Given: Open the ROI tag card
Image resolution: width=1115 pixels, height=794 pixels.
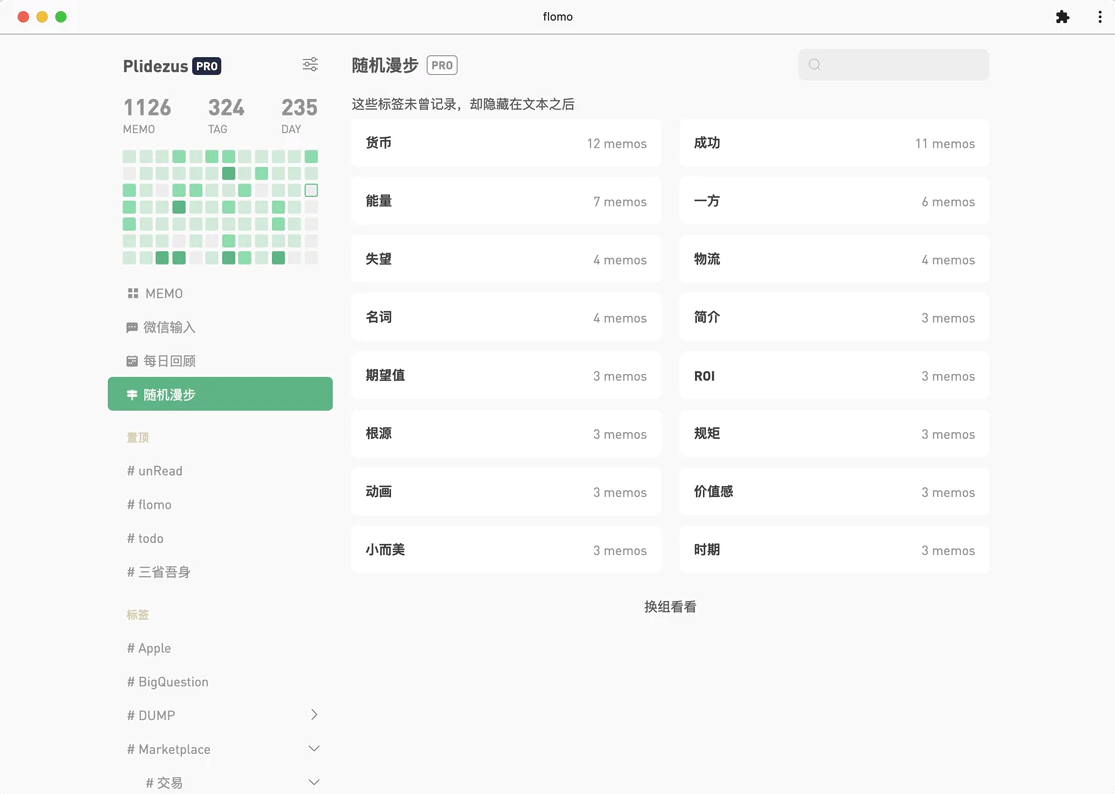Looking at the screenshot, I should (834, 375).
